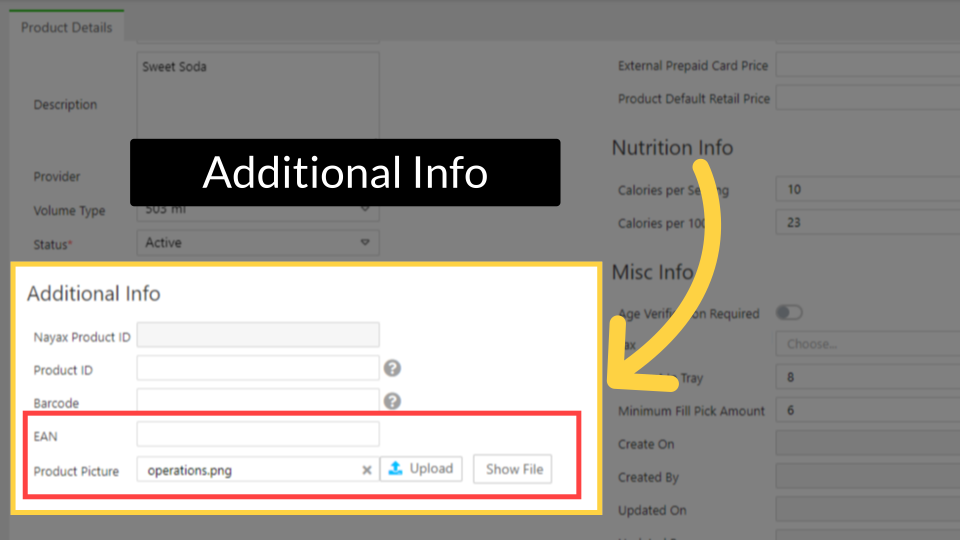Switch to the Product Details tab

67,27
